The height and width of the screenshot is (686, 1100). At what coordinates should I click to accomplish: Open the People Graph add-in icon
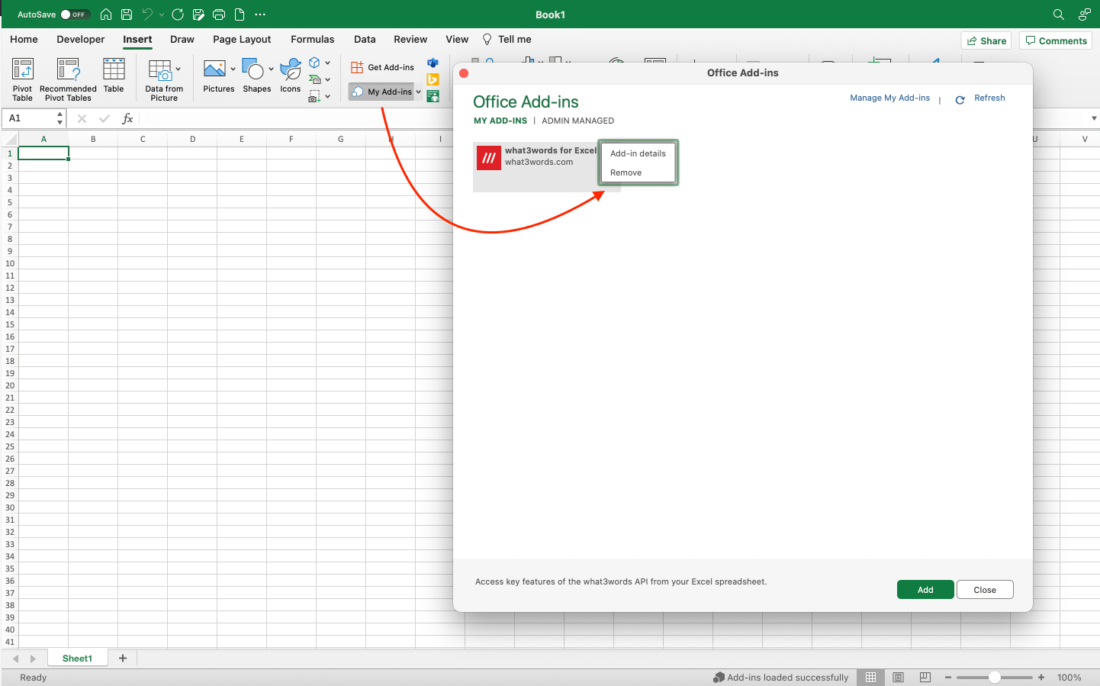433,96
